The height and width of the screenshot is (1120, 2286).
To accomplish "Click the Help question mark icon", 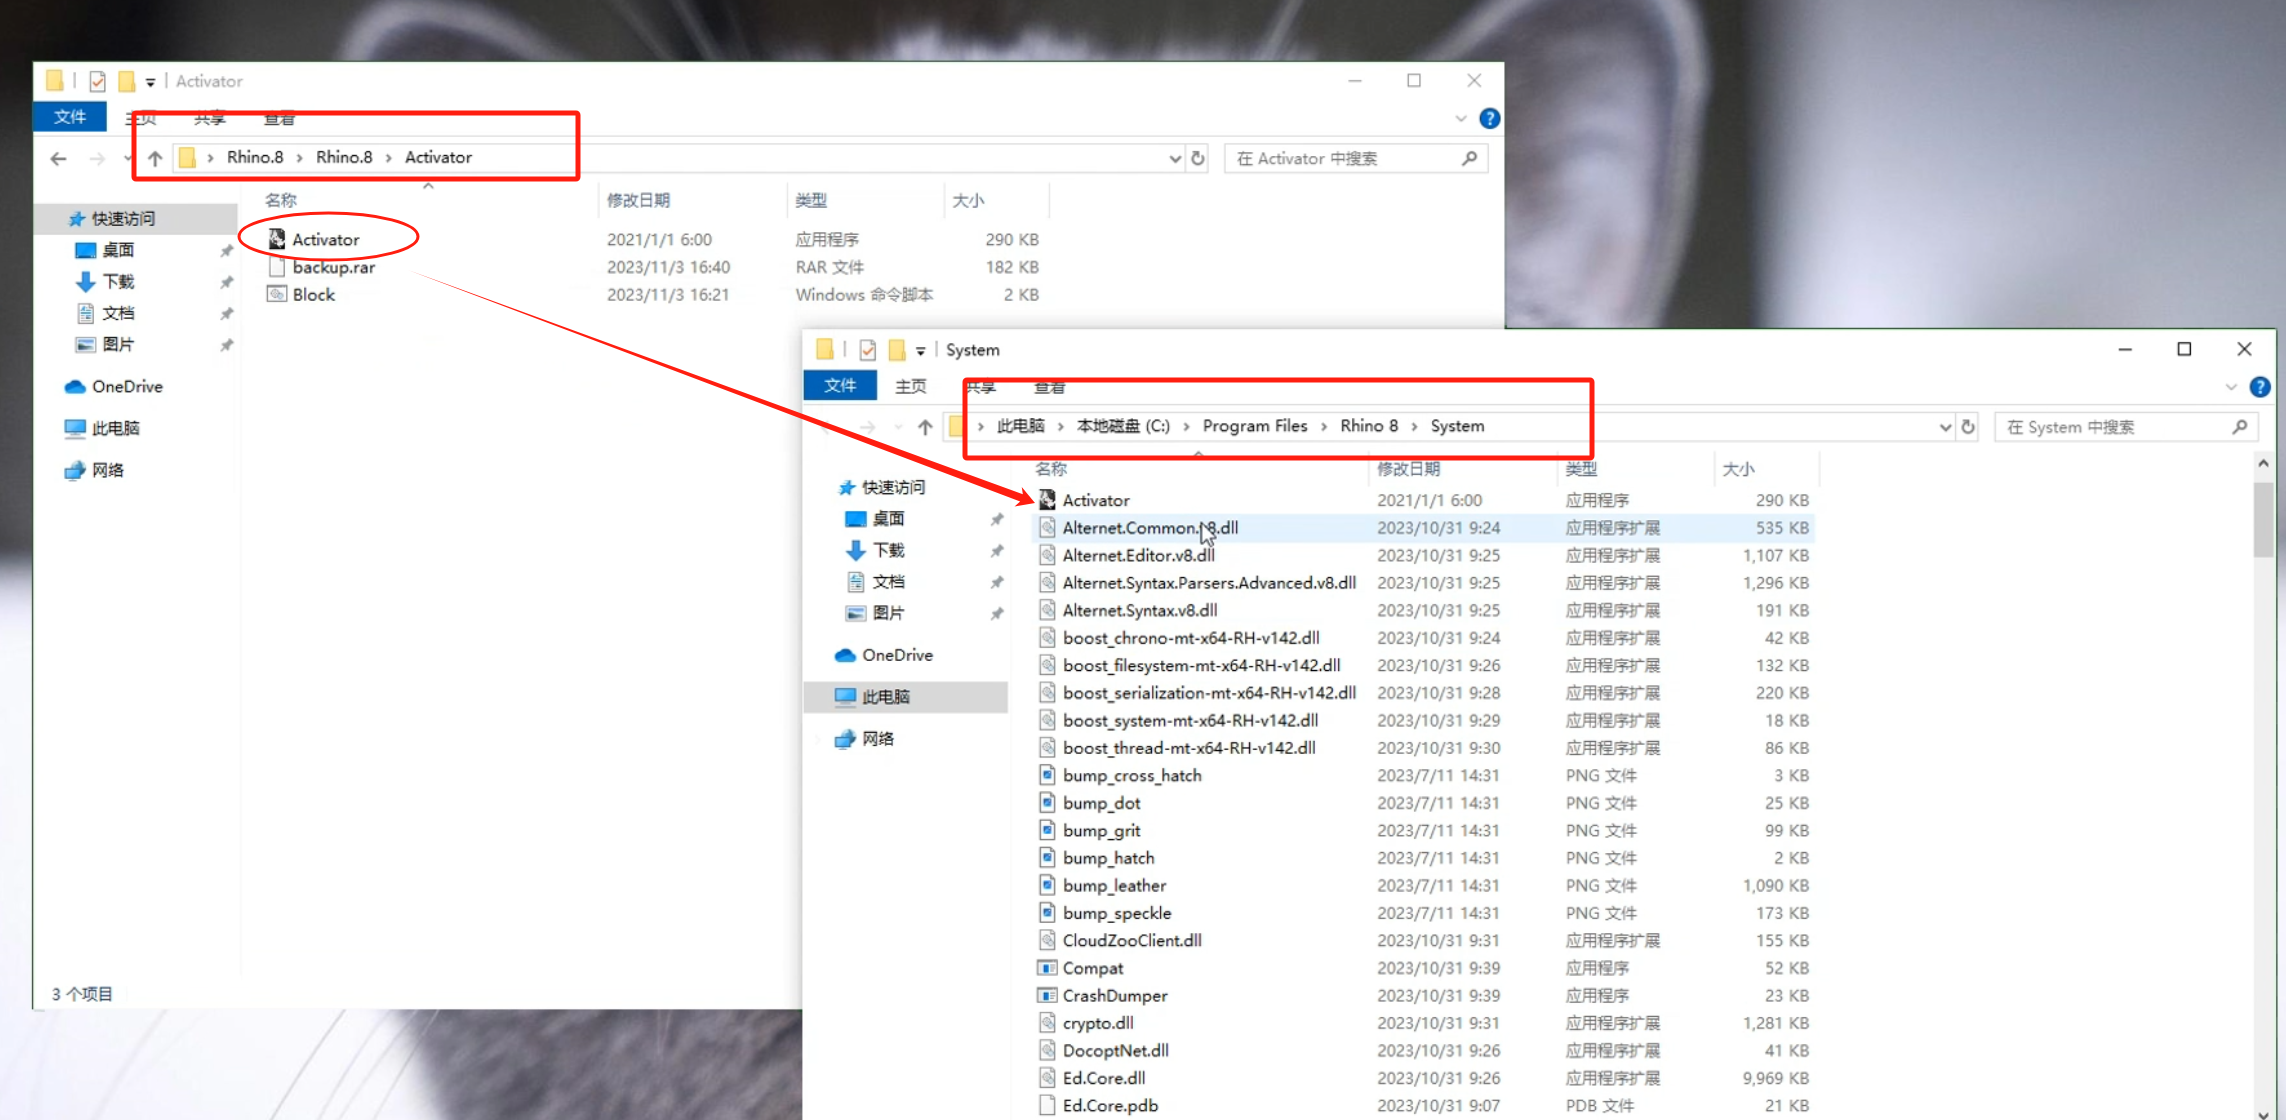I will tap(1489, 118).
